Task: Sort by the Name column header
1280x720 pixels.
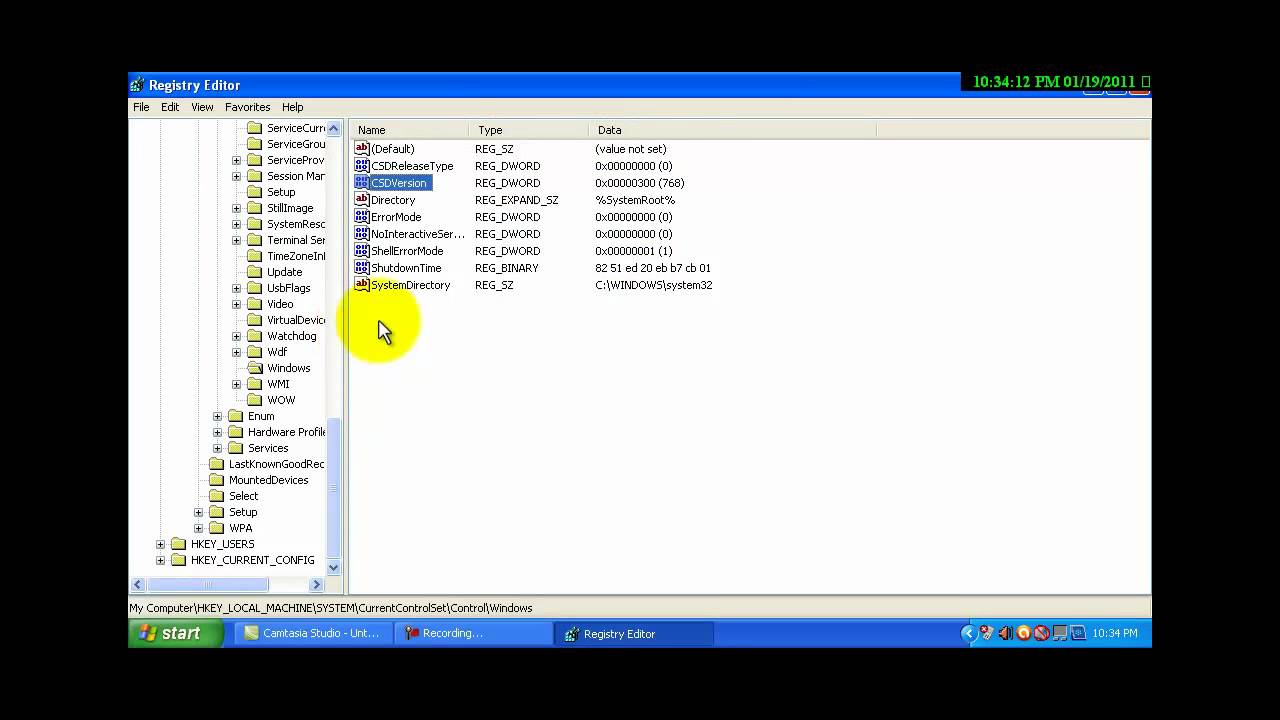Action: [410, 130]
